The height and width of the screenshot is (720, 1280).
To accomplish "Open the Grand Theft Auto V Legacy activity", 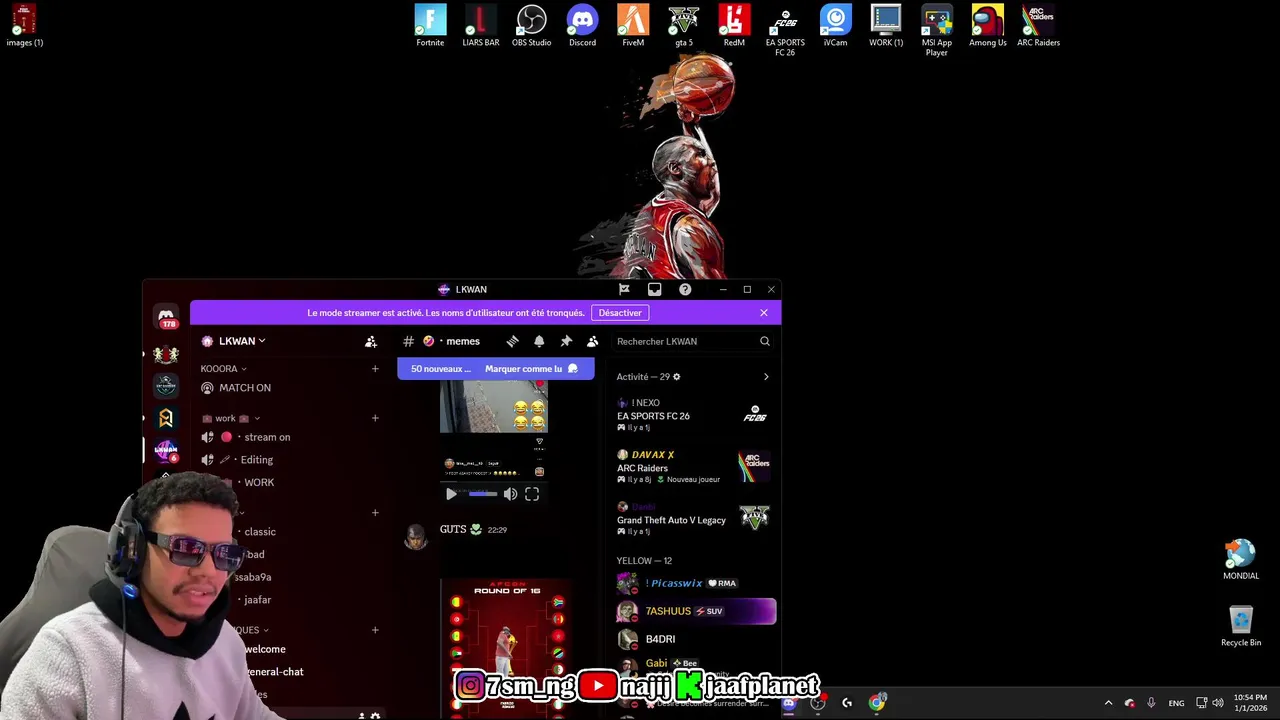I will tap(692, 518).
